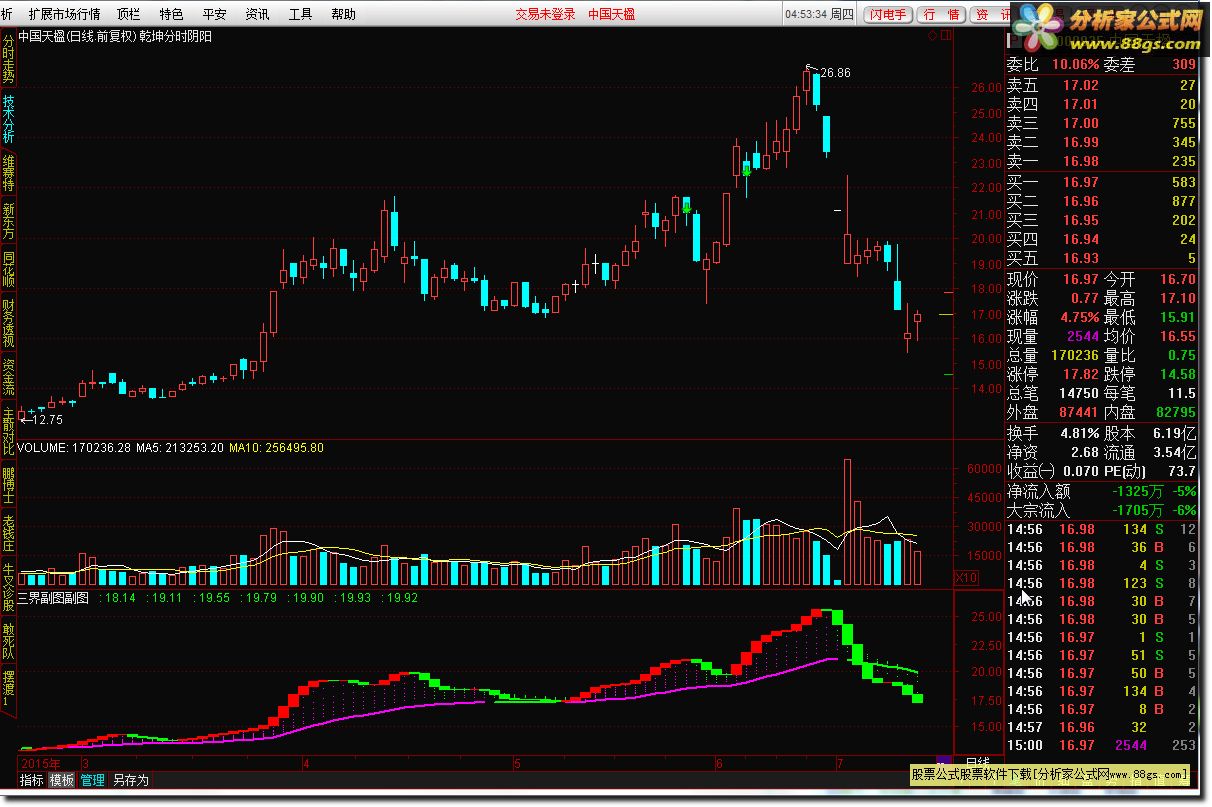The width and height of the screenshot is (1212, 807).
Task: Open the 顶栏 menu
Action: tap(128, 14)
